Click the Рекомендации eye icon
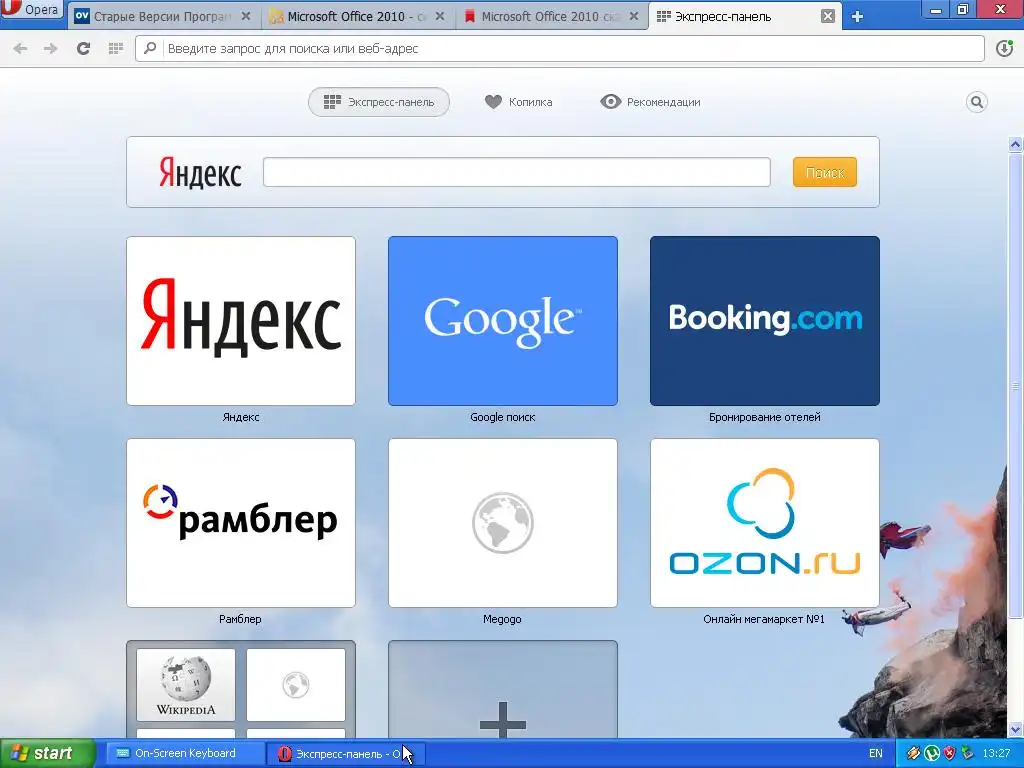Screen dimensions: 1024x768 click(x=611, y=102)
